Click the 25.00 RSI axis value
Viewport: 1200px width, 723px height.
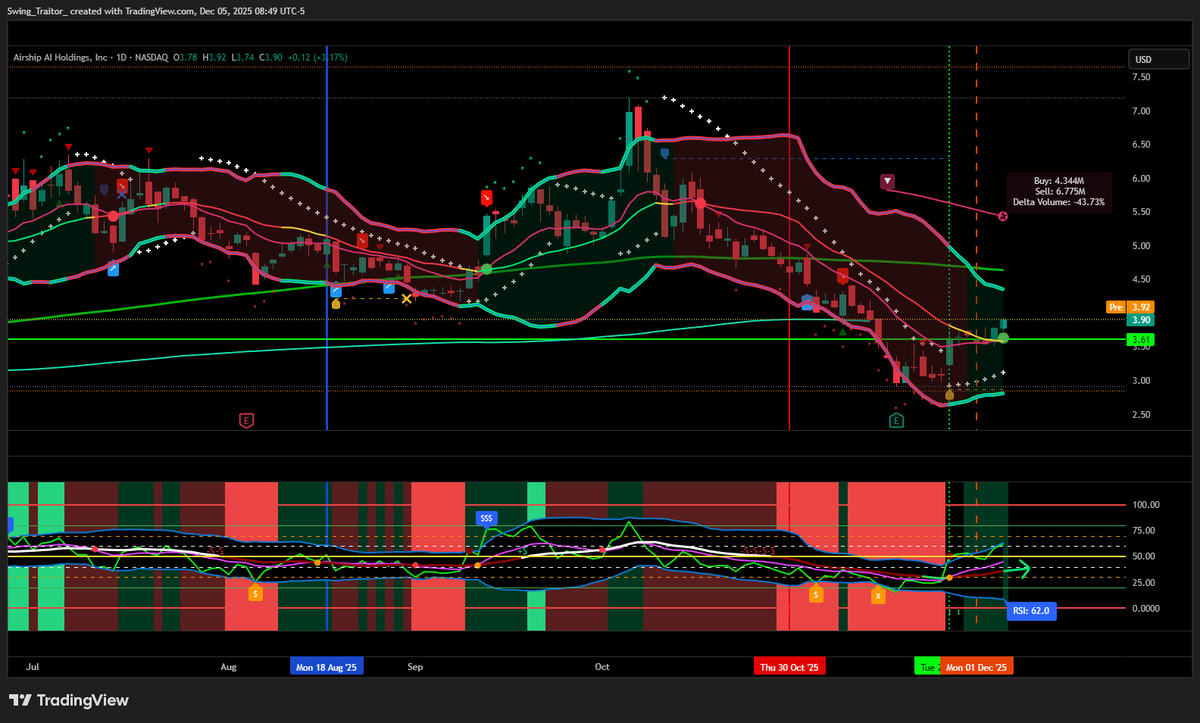[1143, 582]
